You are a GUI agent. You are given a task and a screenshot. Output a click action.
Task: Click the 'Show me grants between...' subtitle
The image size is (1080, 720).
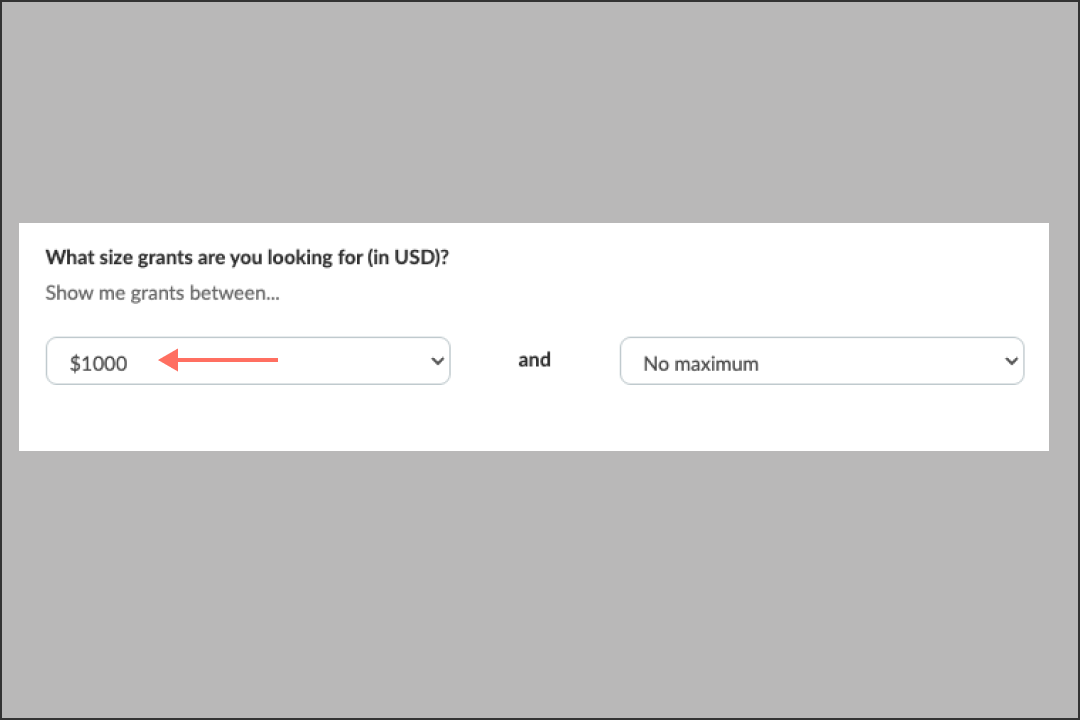point(162,293)
